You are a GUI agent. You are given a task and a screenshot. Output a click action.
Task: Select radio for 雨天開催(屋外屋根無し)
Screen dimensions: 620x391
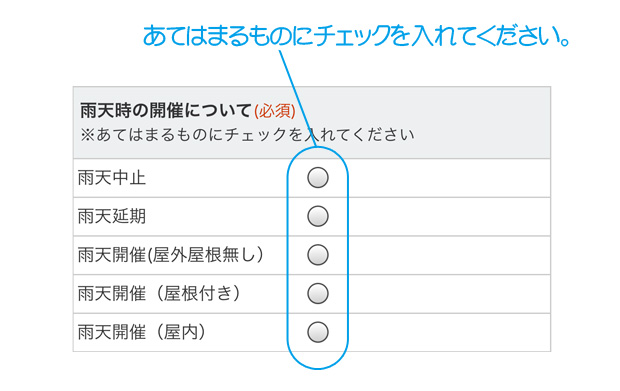click(x=318, y=255)
